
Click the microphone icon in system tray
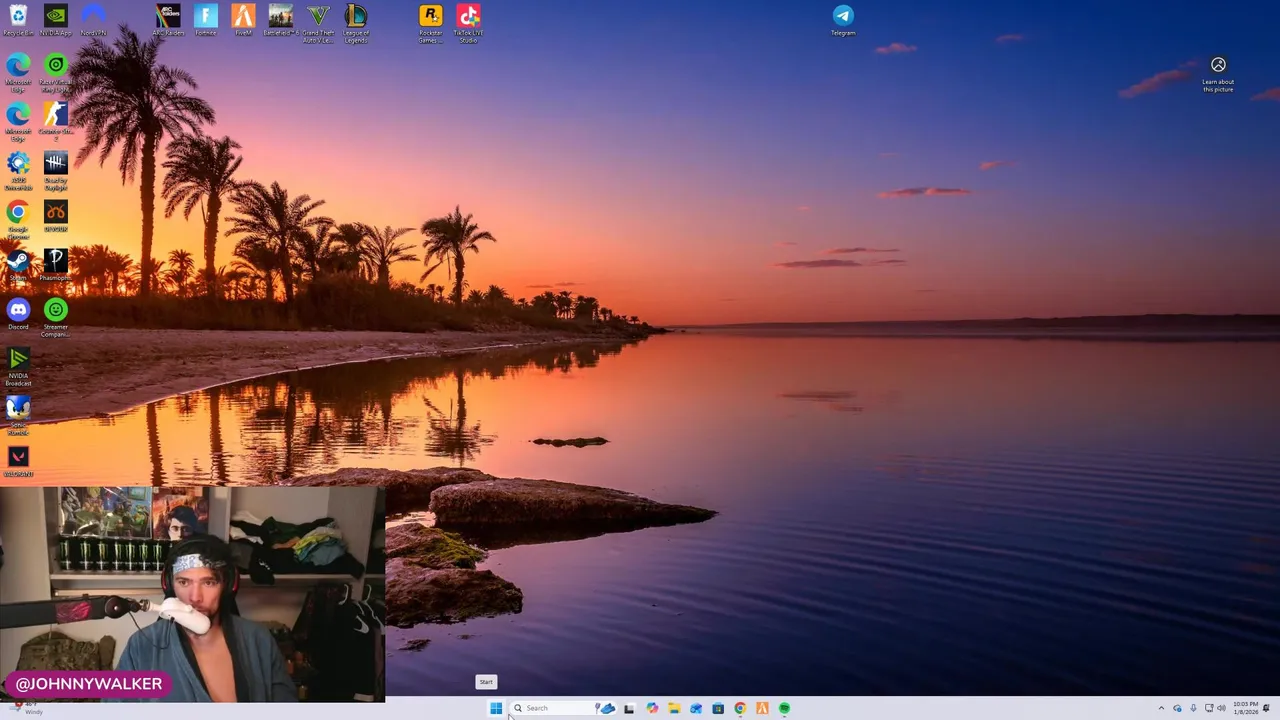tap(1193, 708)
